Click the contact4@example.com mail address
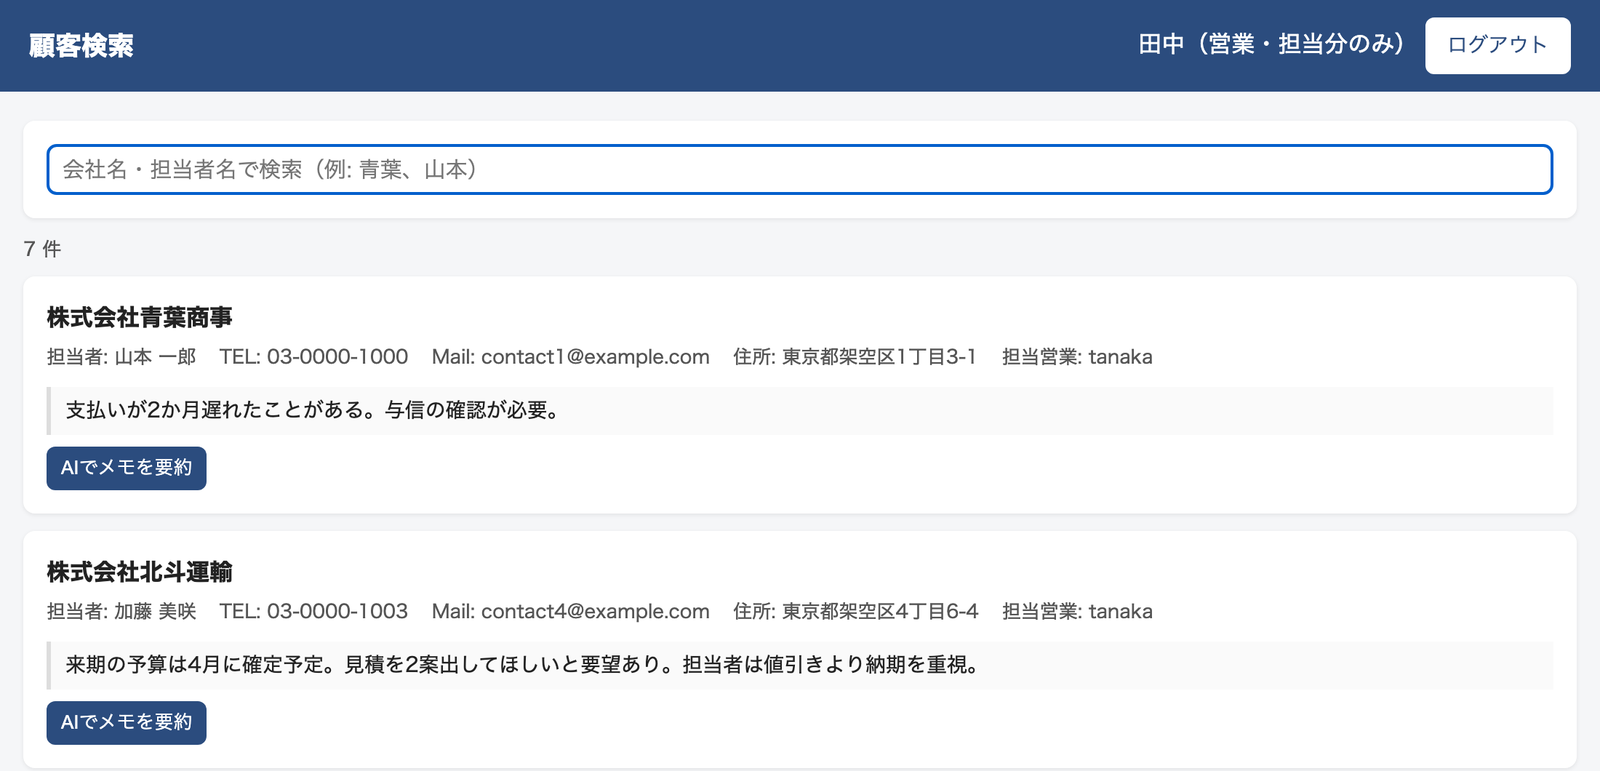This screenshot has width=1600, height=771. 595,612
